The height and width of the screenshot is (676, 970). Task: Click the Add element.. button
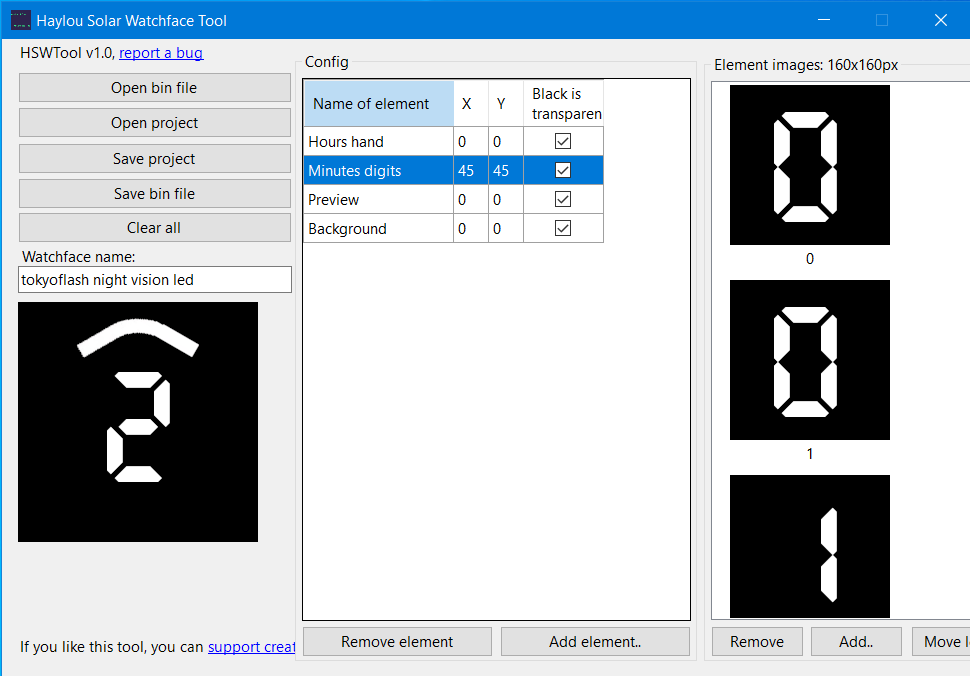[x=595, y=642]
